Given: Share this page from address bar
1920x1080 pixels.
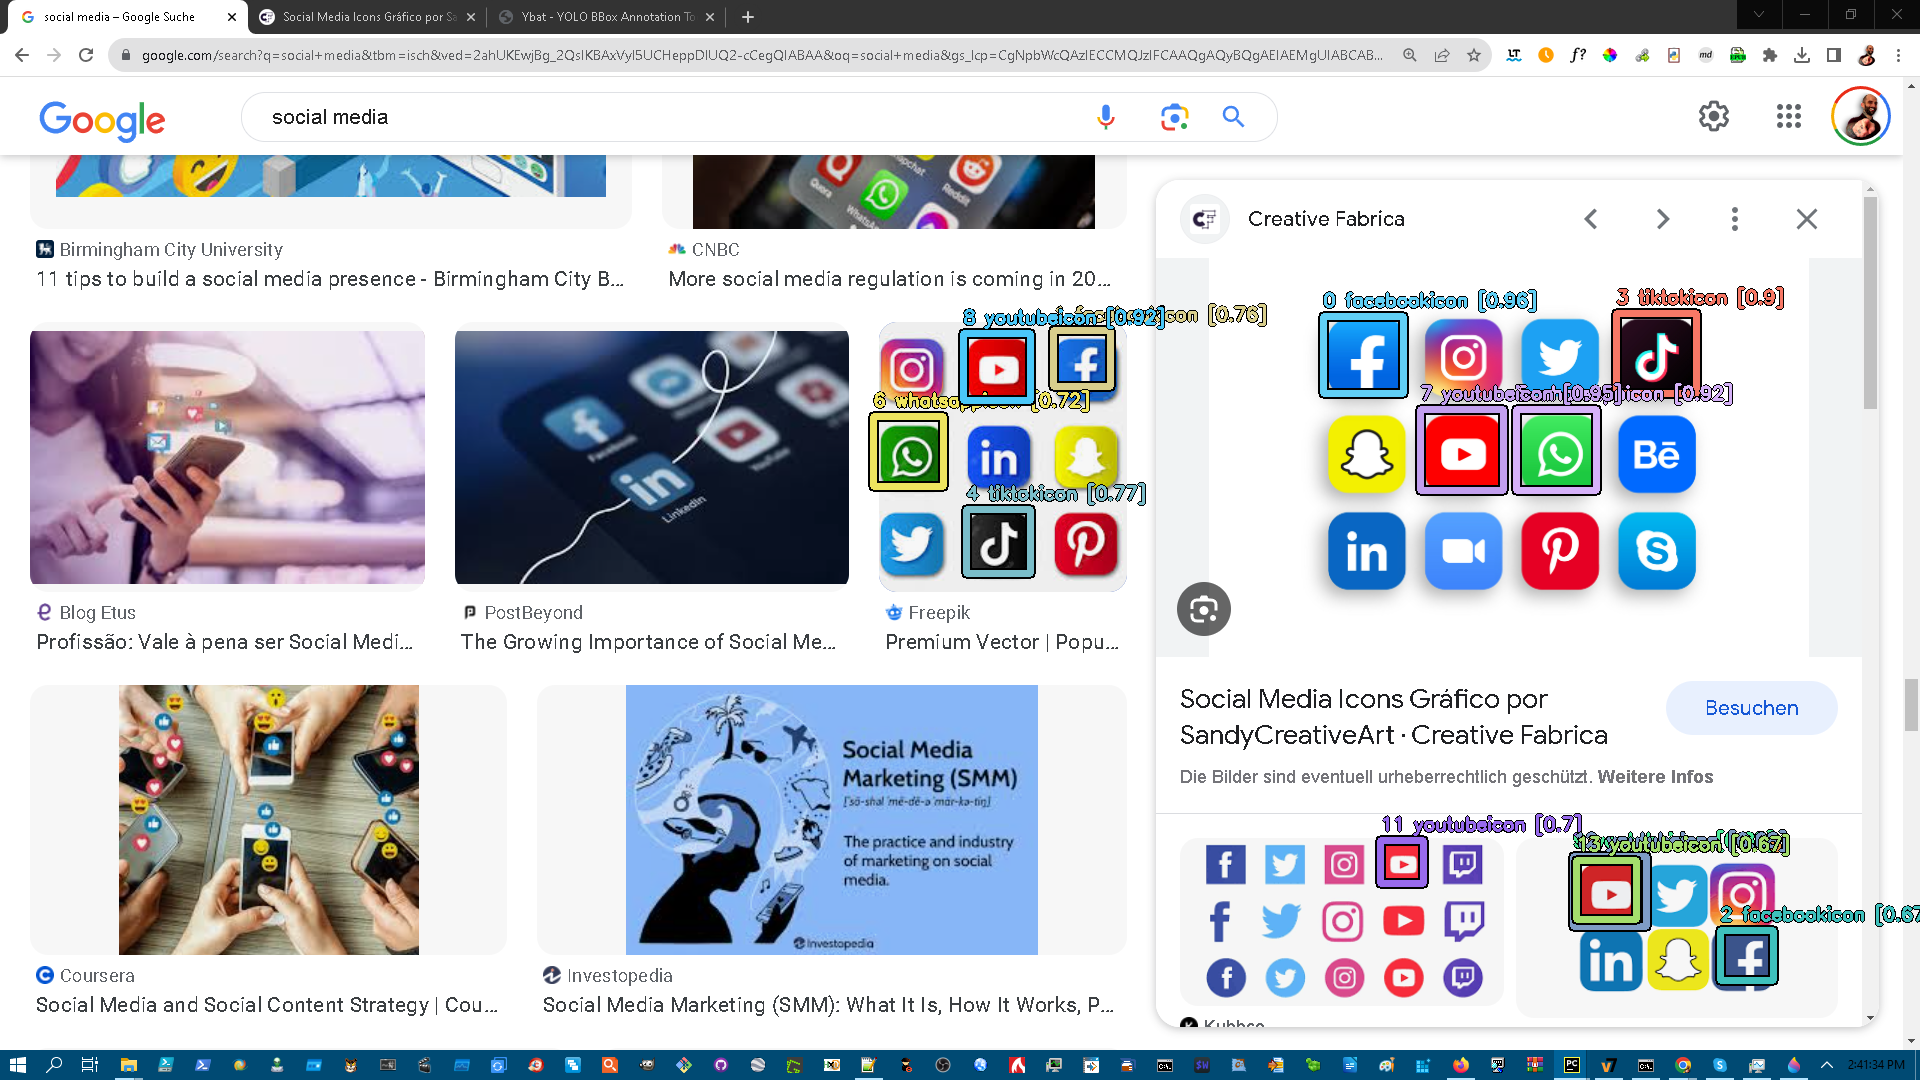Looking at the screenshot, I should [x=1442, y=55].
